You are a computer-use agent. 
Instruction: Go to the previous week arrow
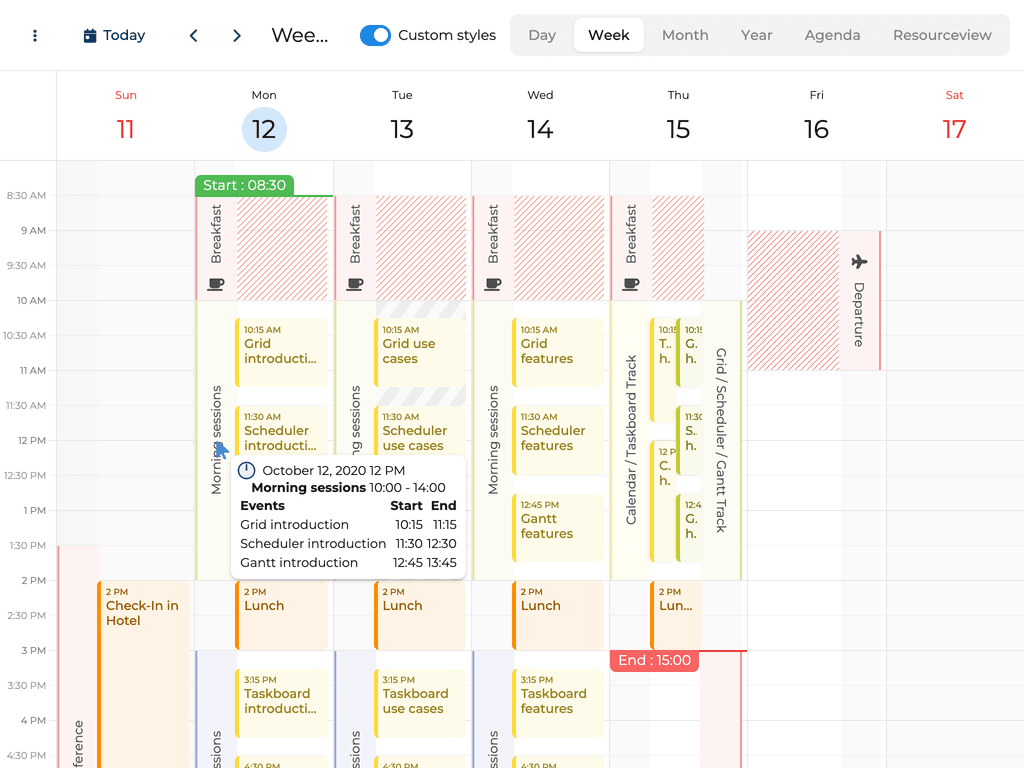point(193,36)
